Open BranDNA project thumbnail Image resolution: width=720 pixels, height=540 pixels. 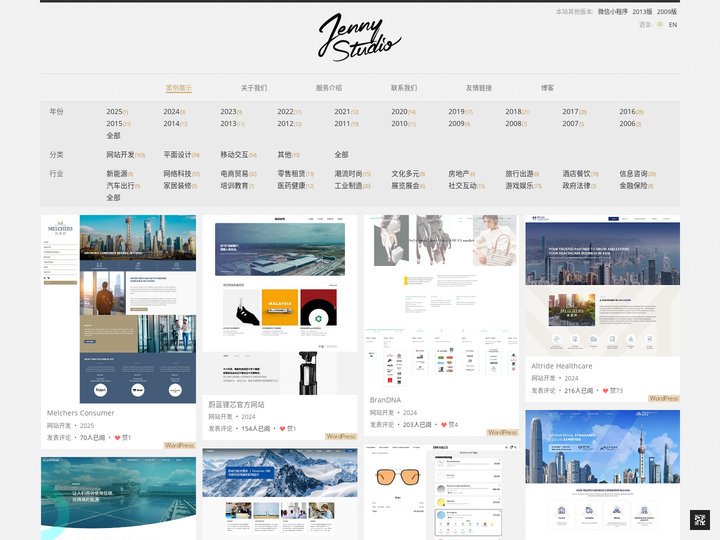click(441, 303)
